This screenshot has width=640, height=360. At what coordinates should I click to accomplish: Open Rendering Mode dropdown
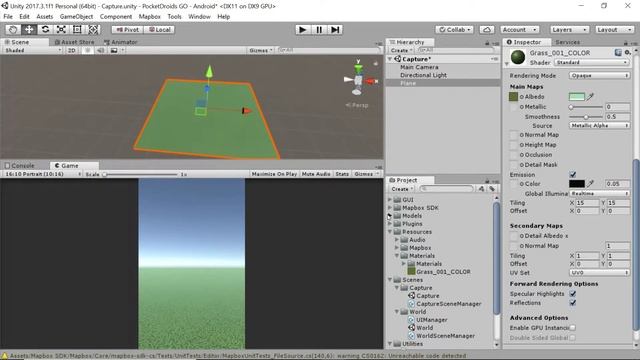coord(599,76)
